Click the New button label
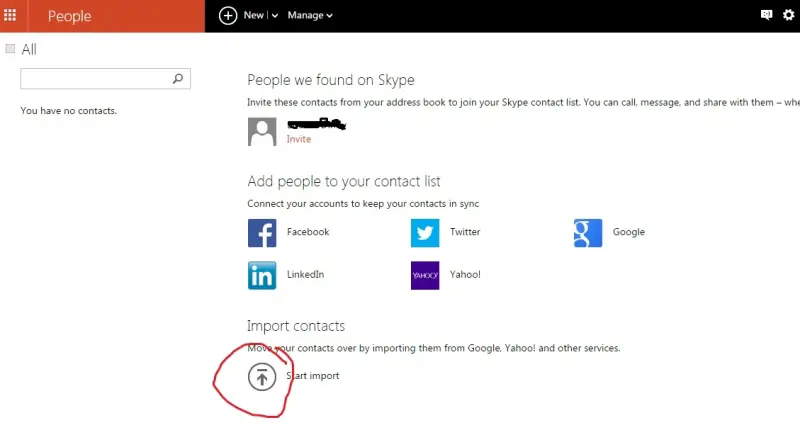 (x=254, y=15)
